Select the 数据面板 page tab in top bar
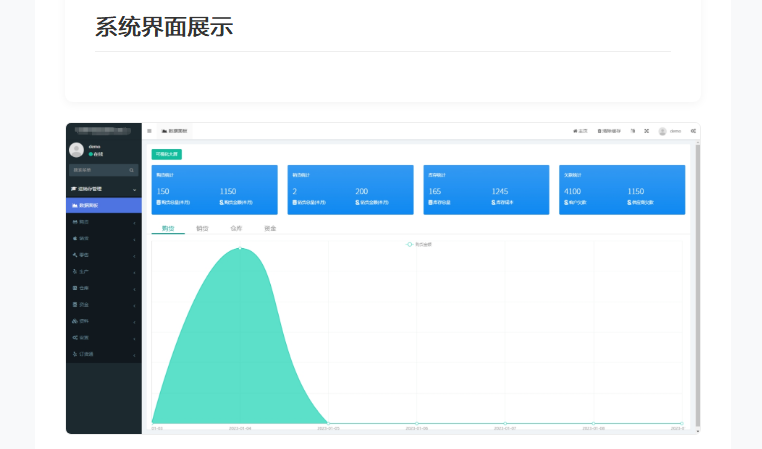 [x=174, y=131]
